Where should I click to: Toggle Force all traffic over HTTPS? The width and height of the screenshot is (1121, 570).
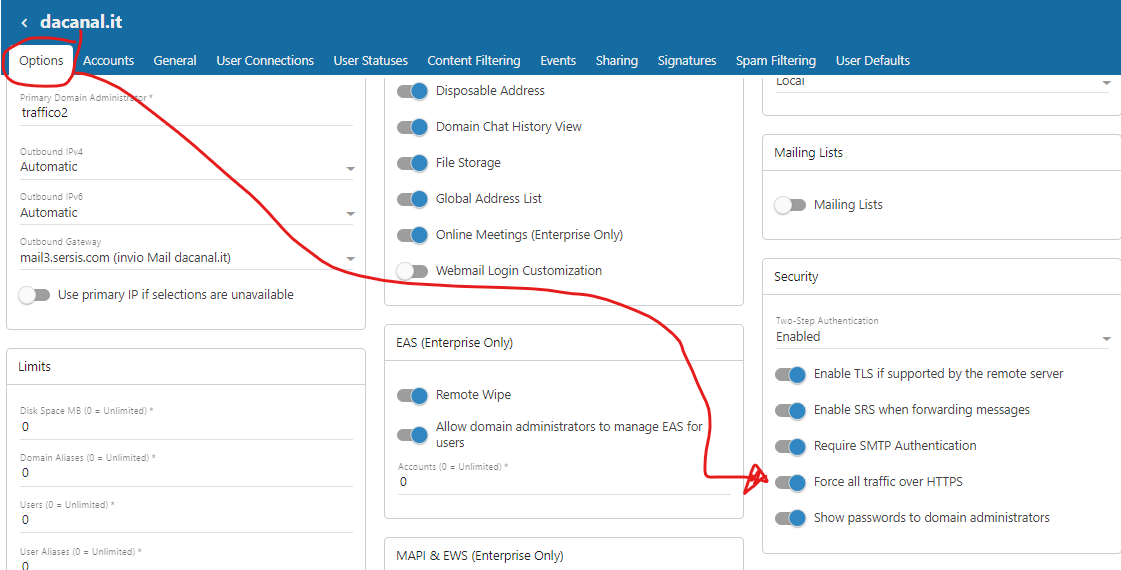coord(790,482)
